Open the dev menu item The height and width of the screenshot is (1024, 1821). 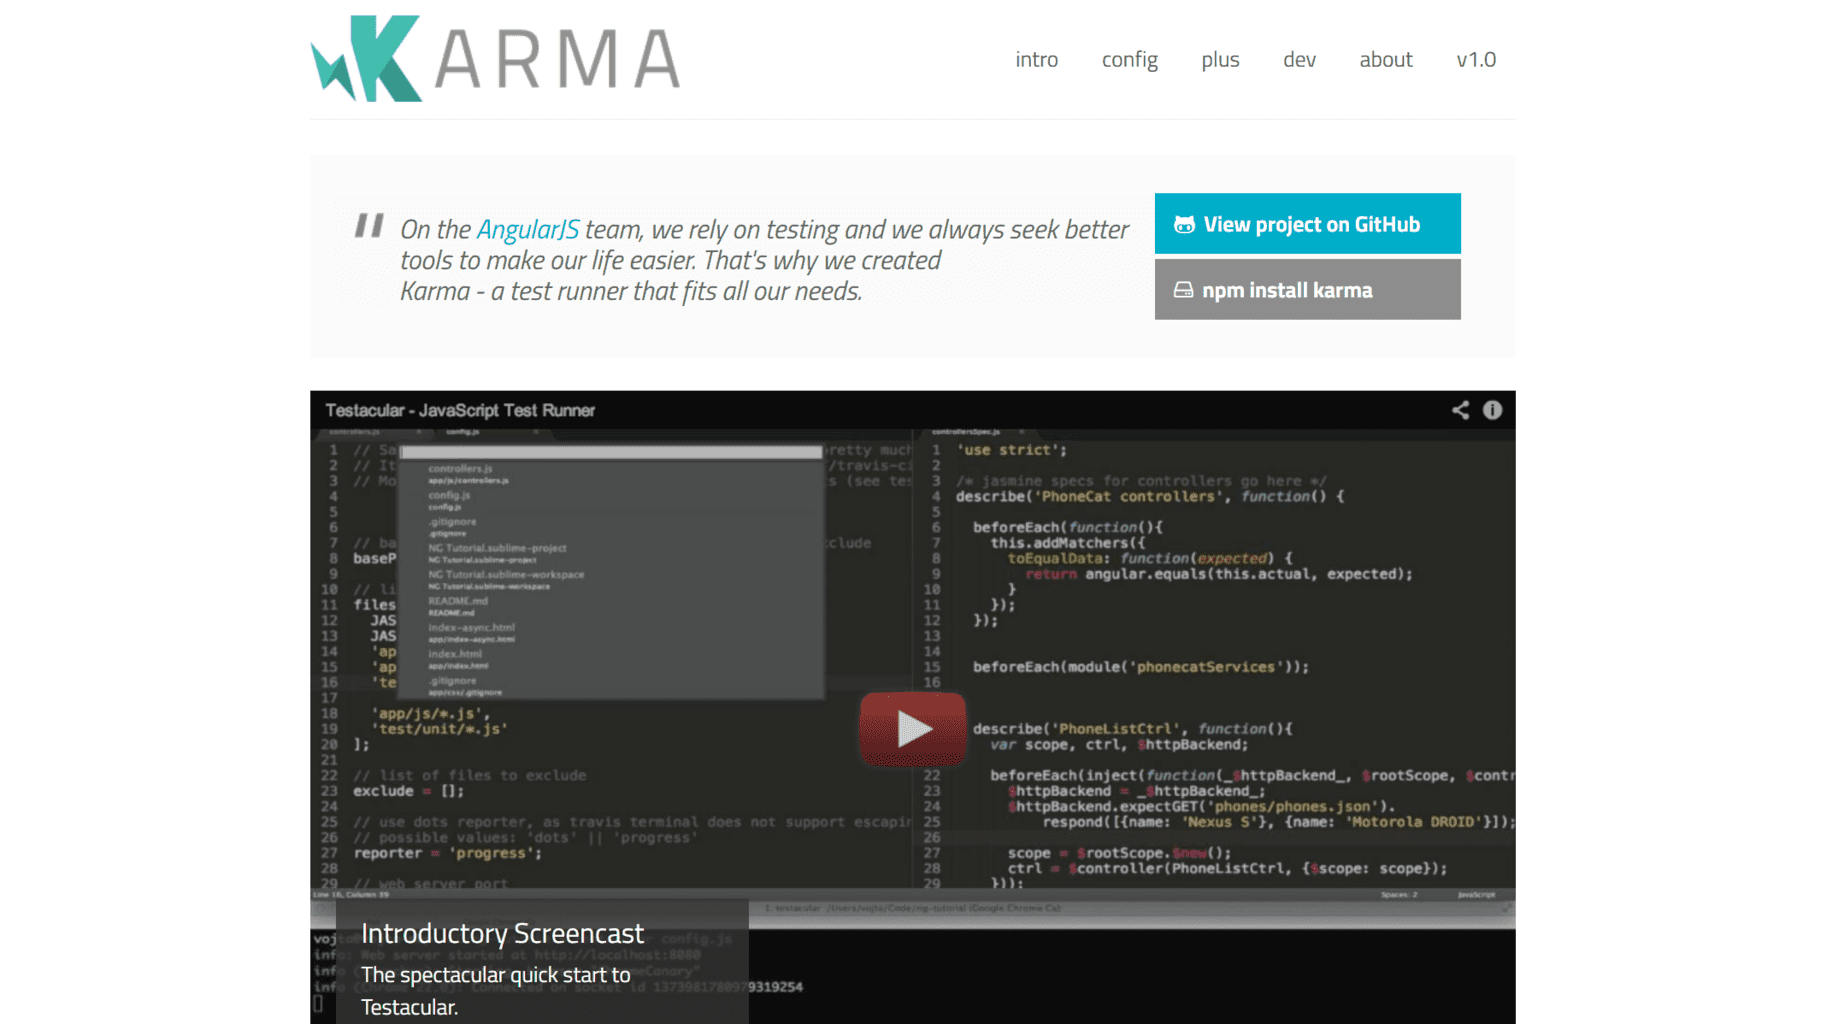(1299, 59)
